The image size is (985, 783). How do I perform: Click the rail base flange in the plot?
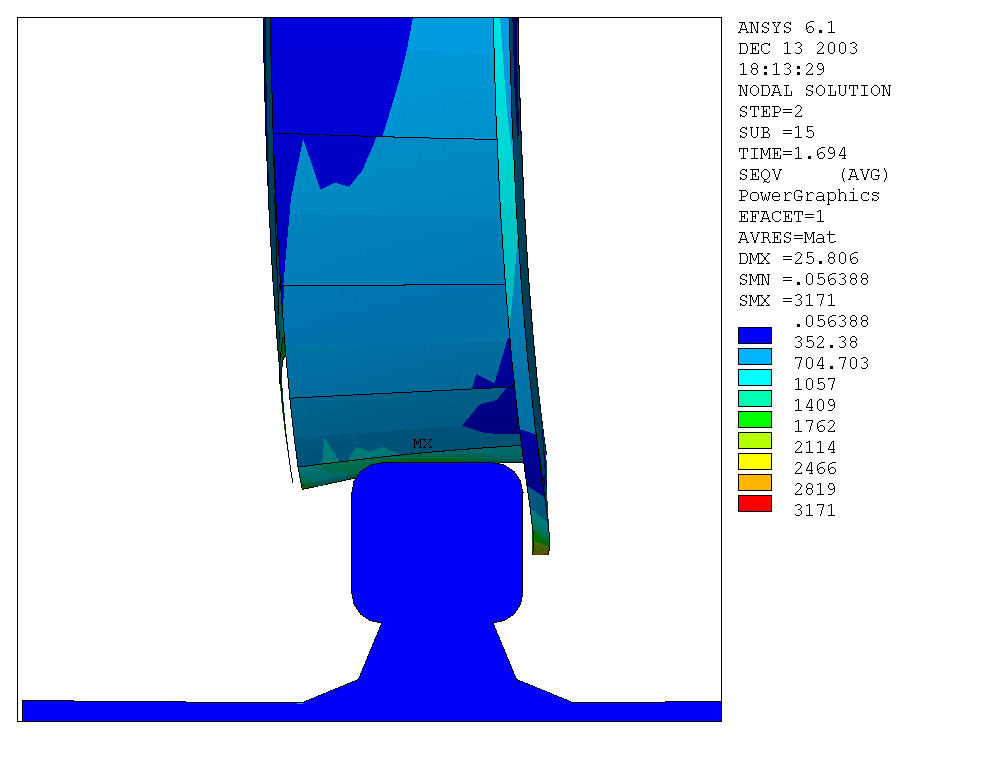pyautogui.click(x=371, y=710)
